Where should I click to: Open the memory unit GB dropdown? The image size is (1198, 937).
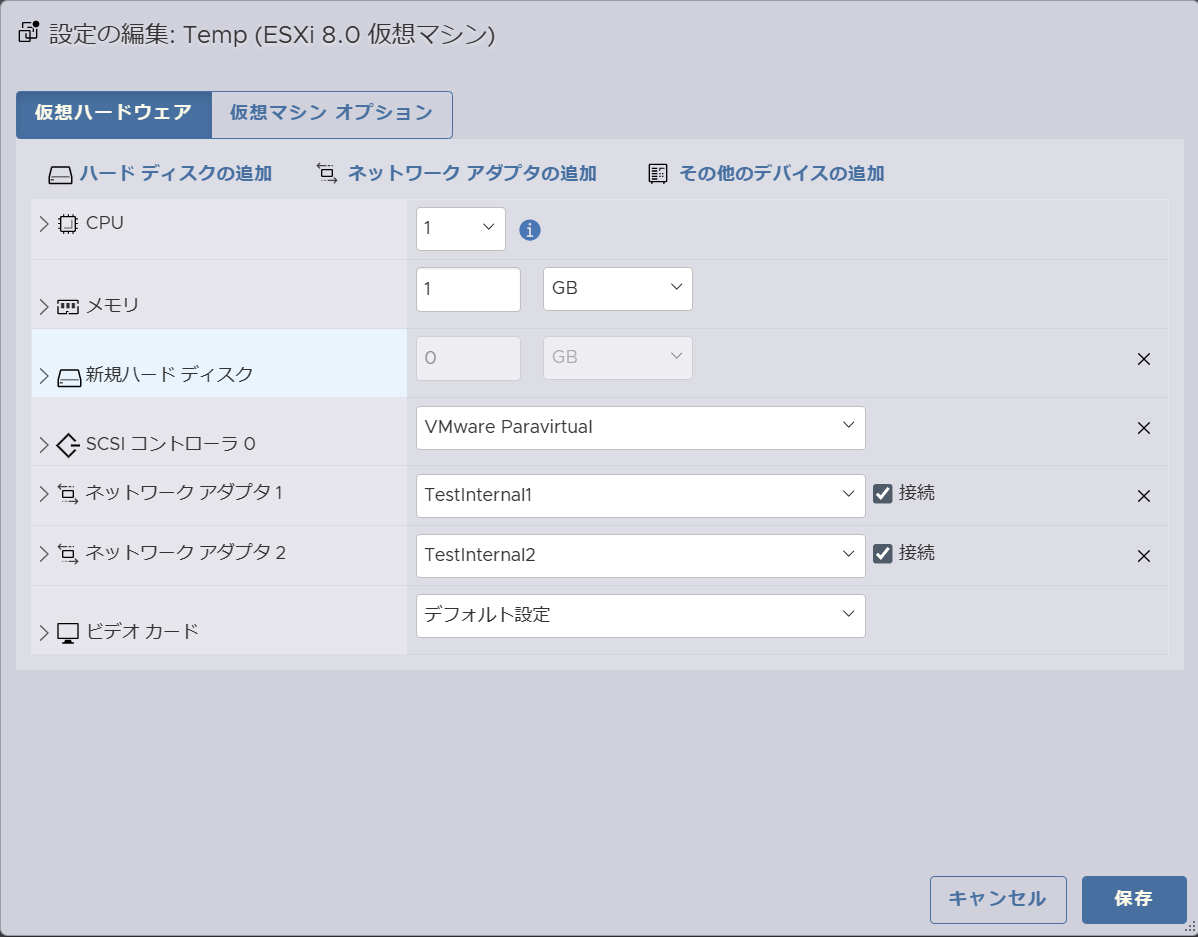point(617,289)
